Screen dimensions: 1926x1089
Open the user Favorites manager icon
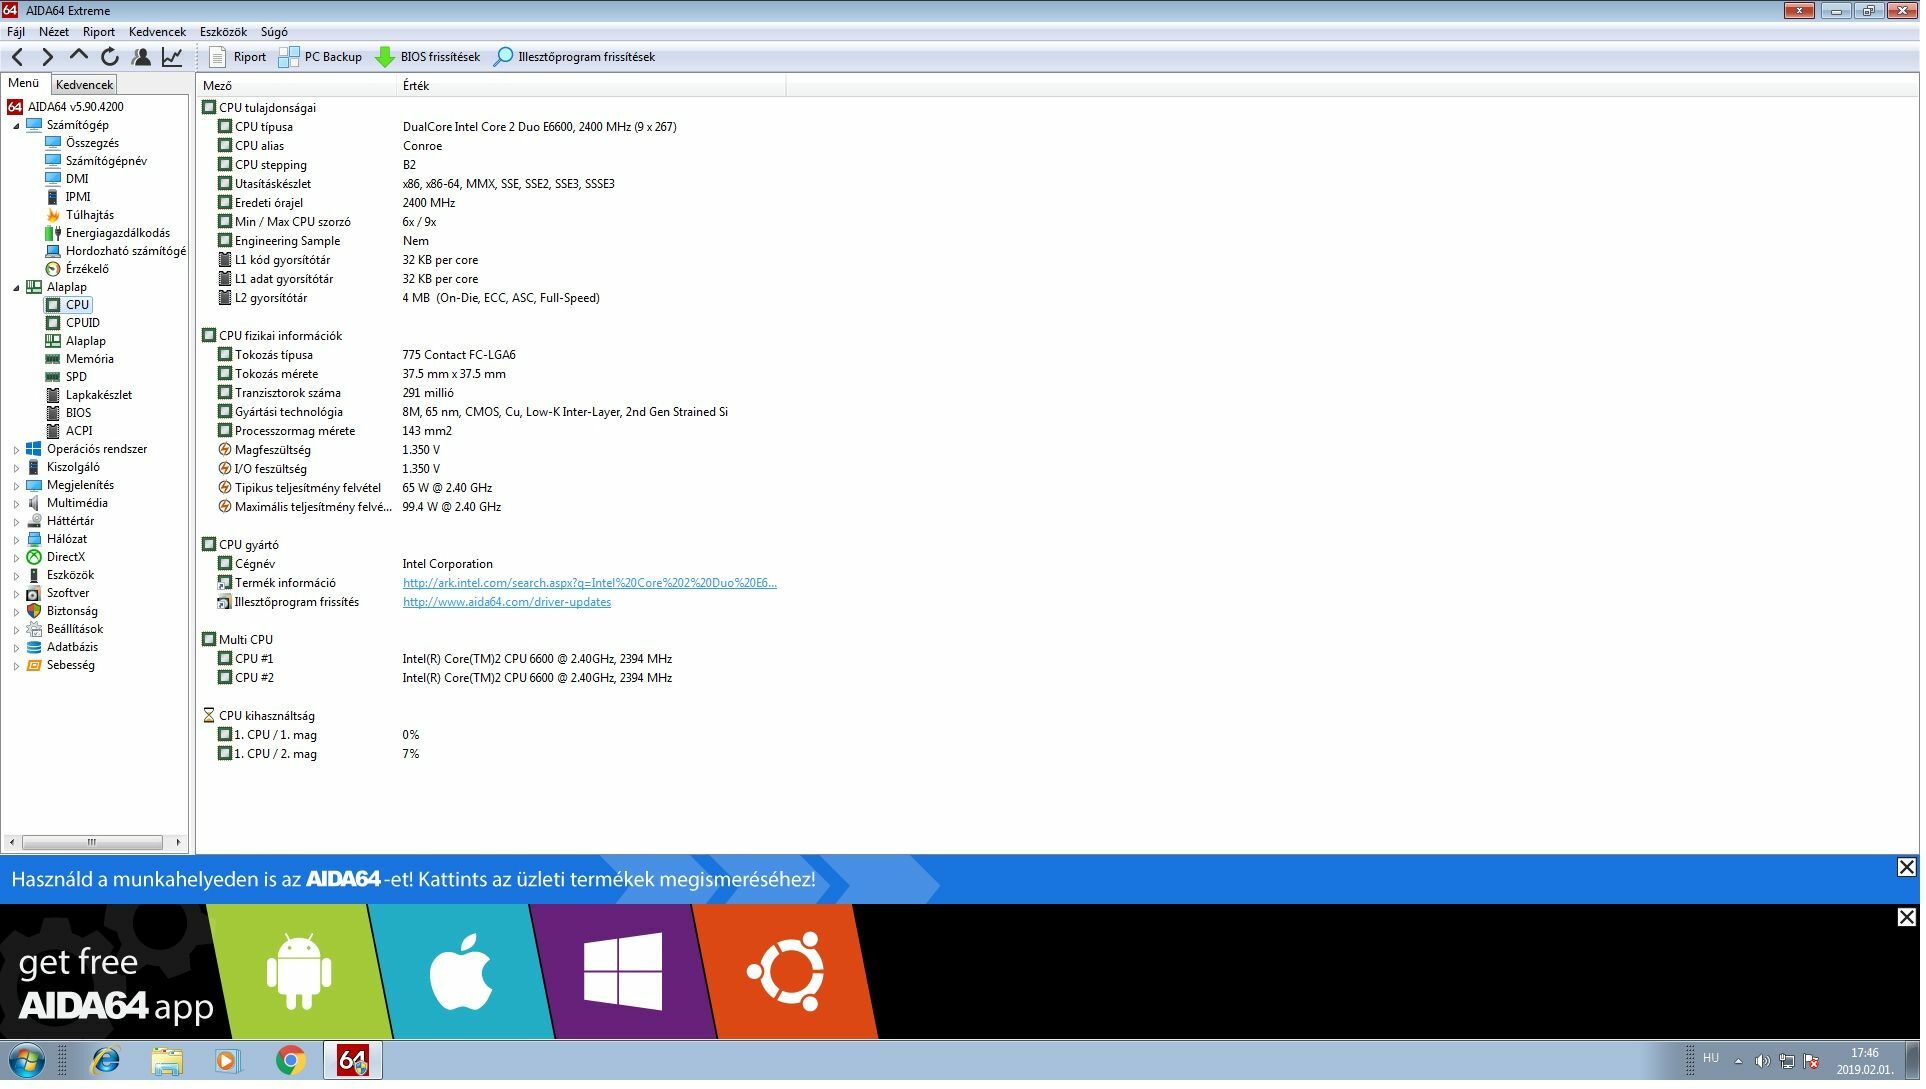click(141, 57)
